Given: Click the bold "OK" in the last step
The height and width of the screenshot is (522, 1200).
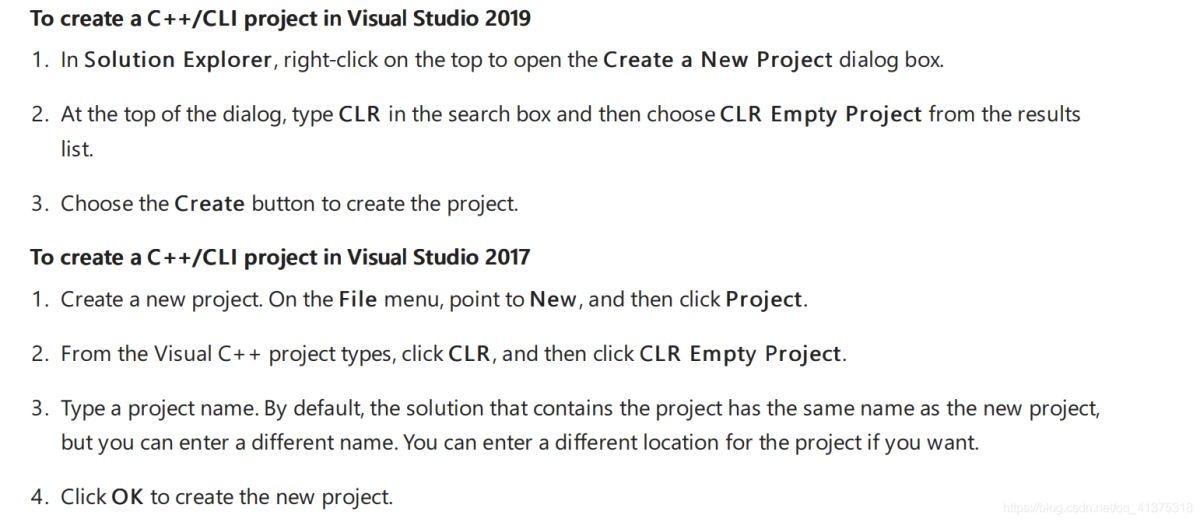Looking at the screenshot, I should 127,497.
